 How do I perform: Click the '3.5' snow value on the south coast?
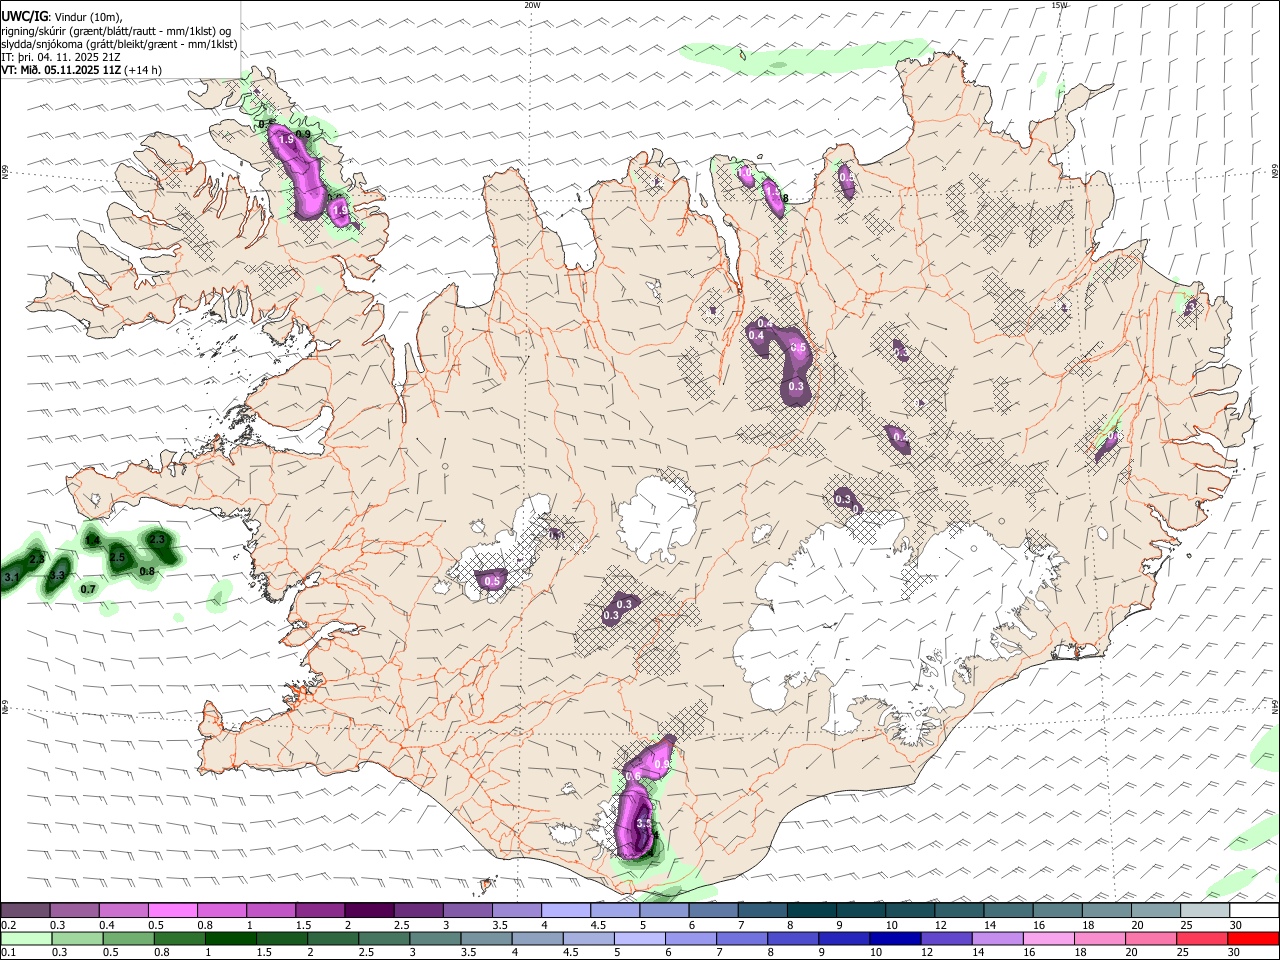coord(644,824)
